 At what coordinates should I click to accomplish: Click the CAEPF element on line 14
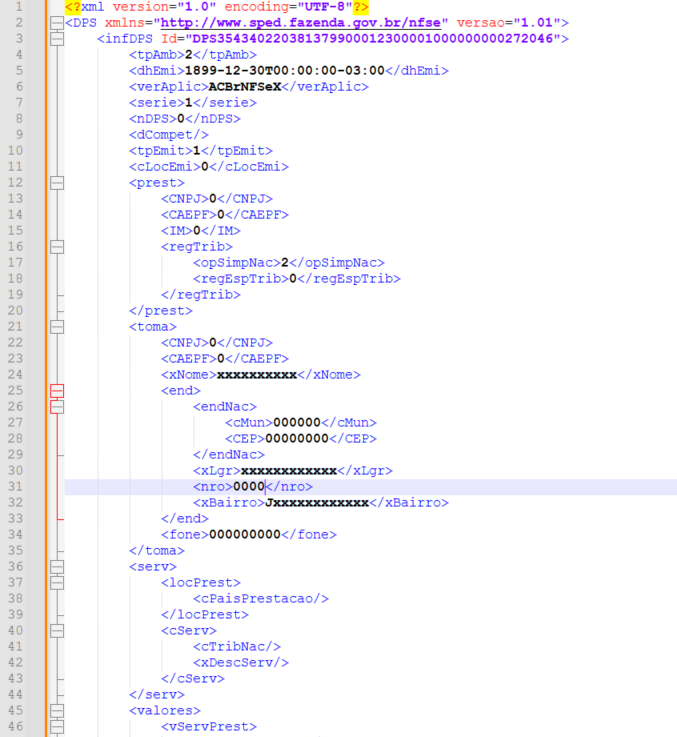coord(225,215)
